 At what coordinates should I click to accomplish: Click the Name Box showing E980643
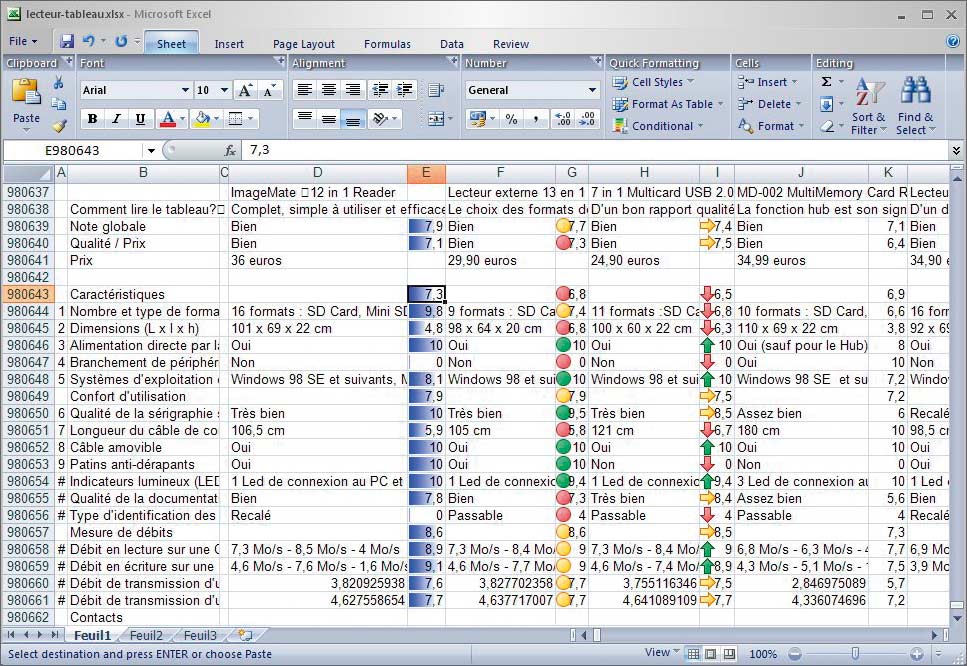(x=75, y=150)
